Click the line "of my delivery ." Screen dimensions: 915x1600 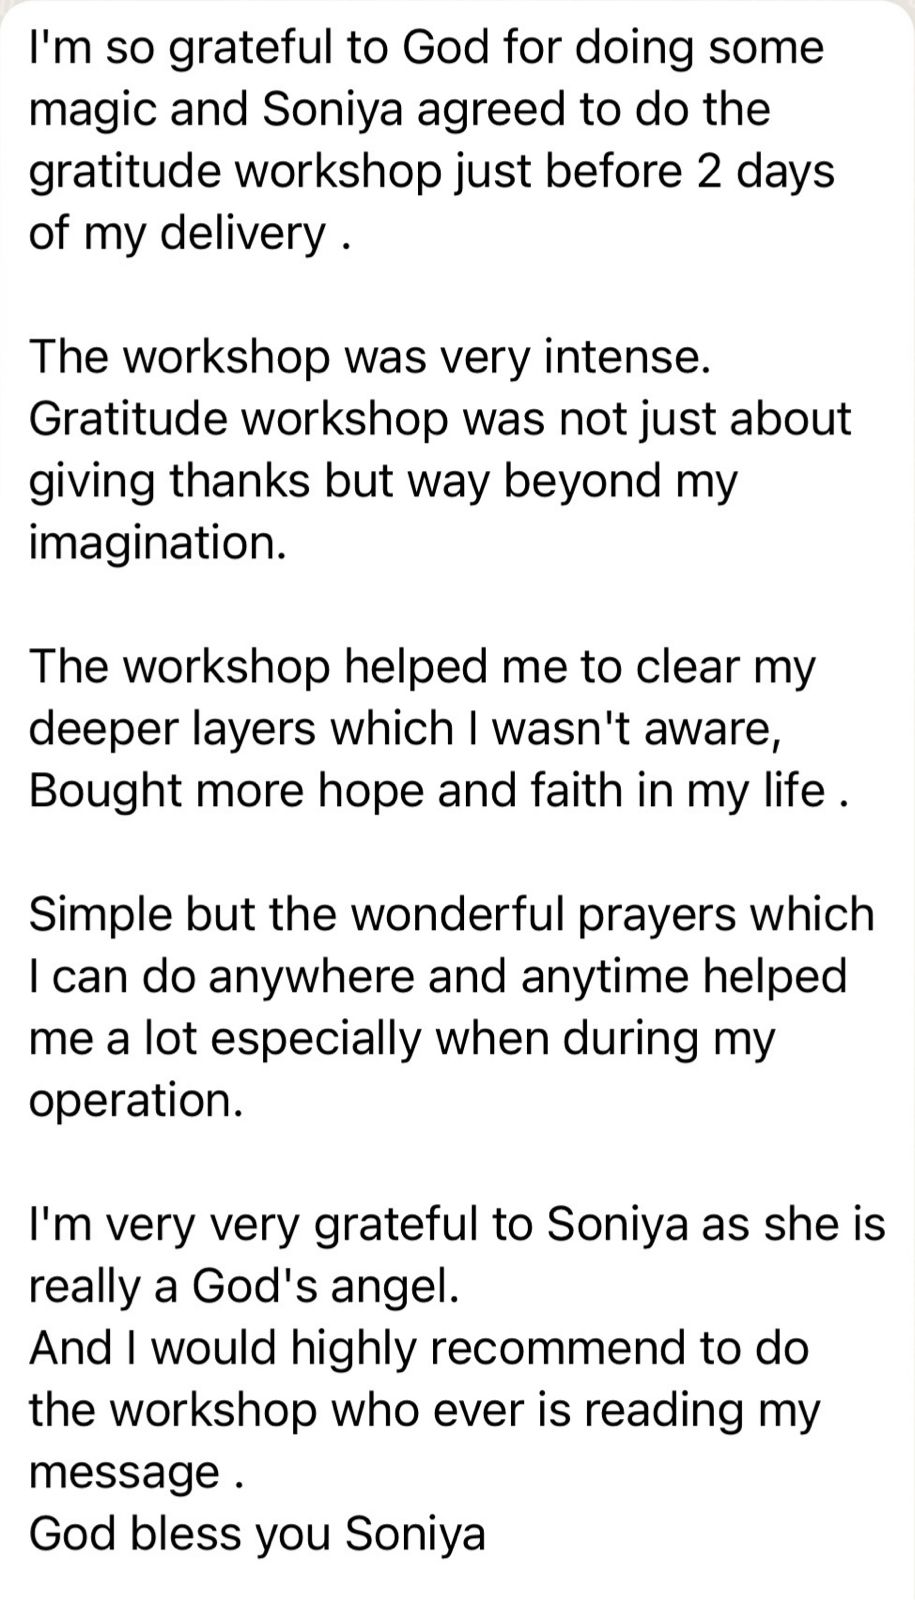190,234
